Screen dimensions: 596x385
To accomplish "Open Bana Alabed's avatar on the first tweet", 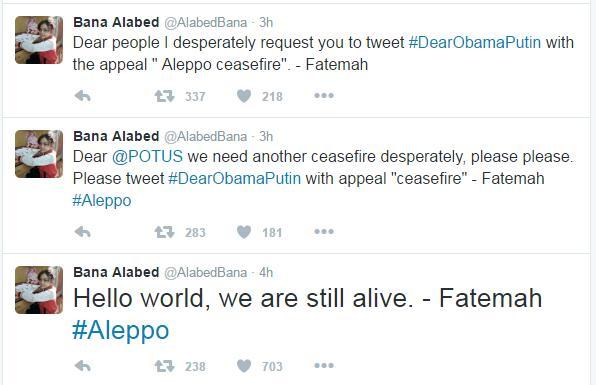I will (39, 40).
